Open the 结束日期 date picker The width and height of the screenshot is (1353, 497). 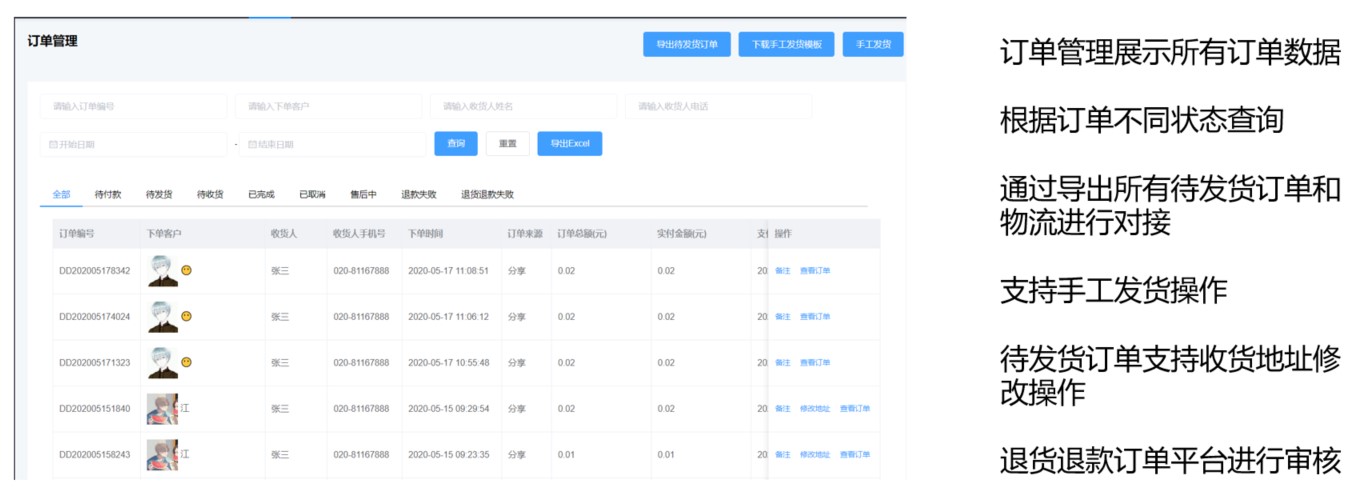click(x=333, y=145)
